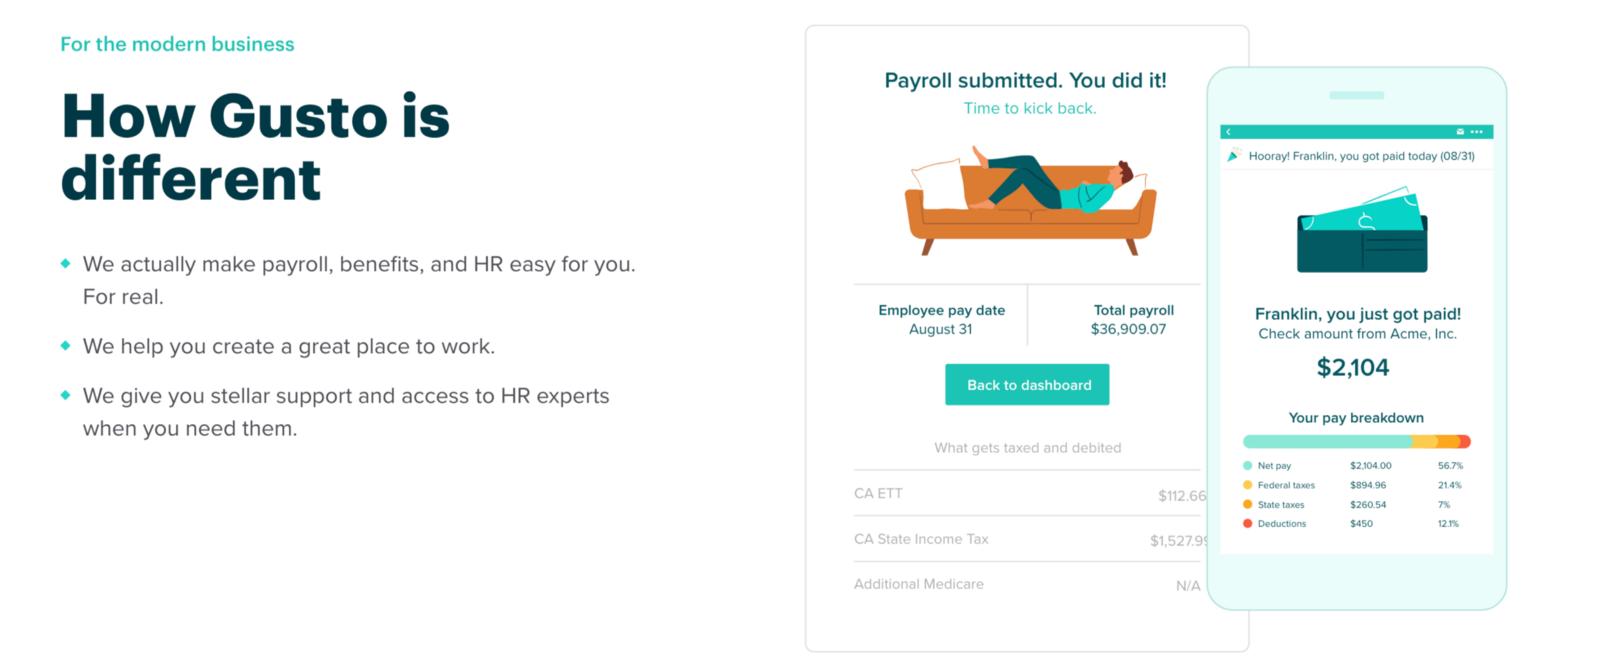
Task: Click the For the modern business label
Action: click(177, 44)
